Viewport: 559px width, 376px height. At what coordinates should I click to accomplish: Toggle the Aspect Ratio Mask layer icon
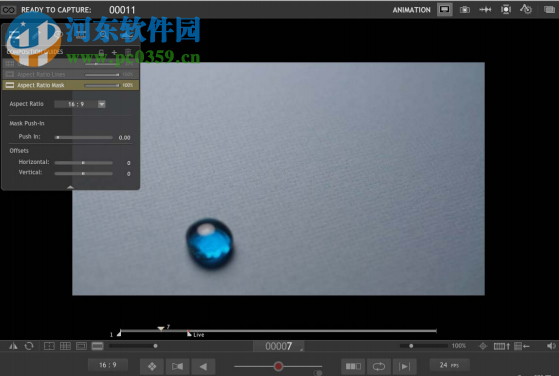pos(10,85)
